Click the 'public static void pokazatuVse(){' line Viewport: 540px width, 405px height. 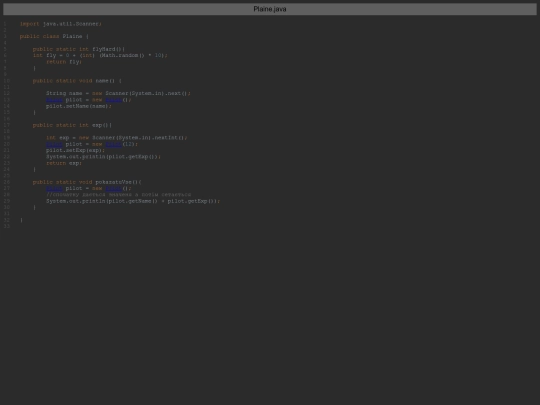coord(87,182)
